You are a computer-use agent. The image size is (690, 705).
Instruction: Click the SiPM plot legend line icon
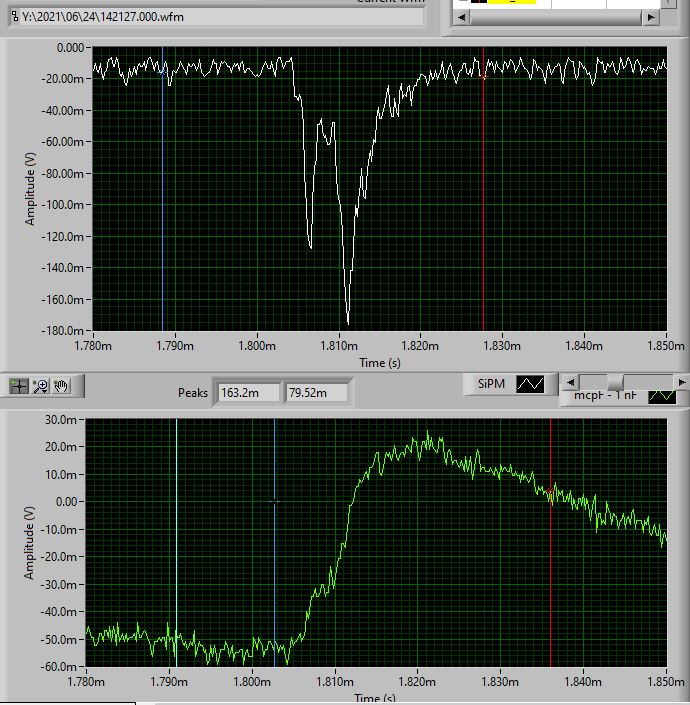[530, 384]
